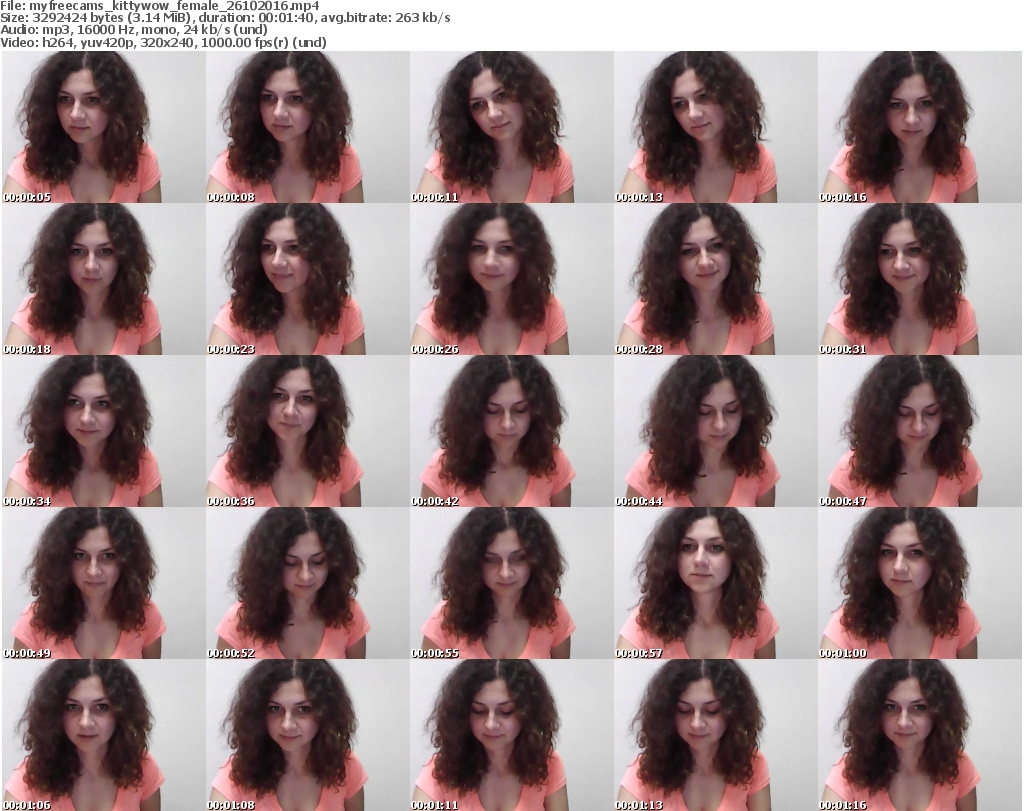Click the Size 3292424 bytes line
The width and height of the screenshot is (1024, 811).
(x=225, y=18)
